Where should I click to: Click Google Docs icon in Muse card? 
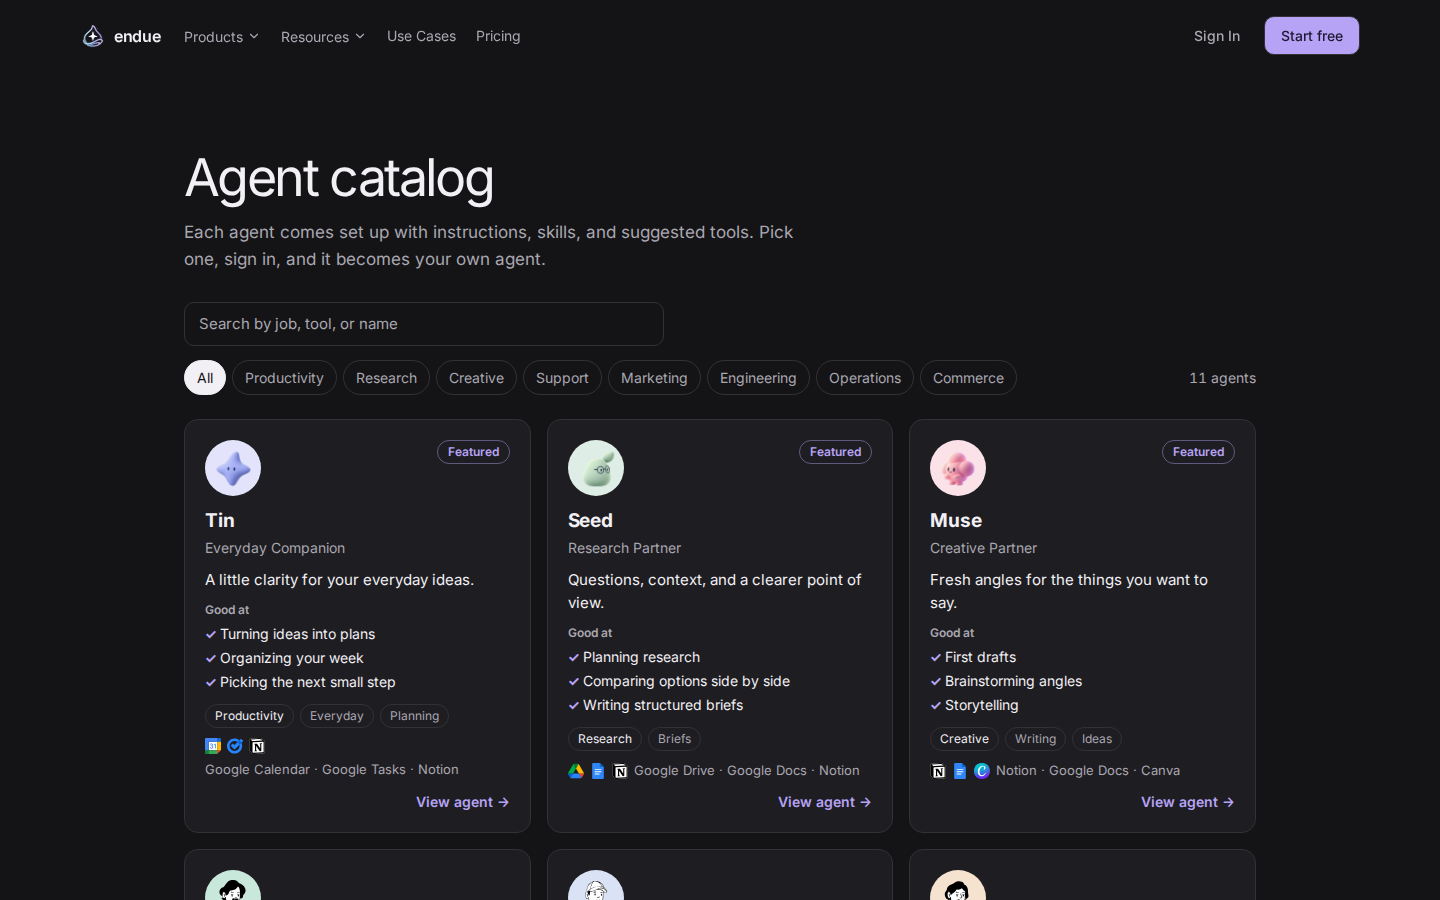click(x=960, y=771)
